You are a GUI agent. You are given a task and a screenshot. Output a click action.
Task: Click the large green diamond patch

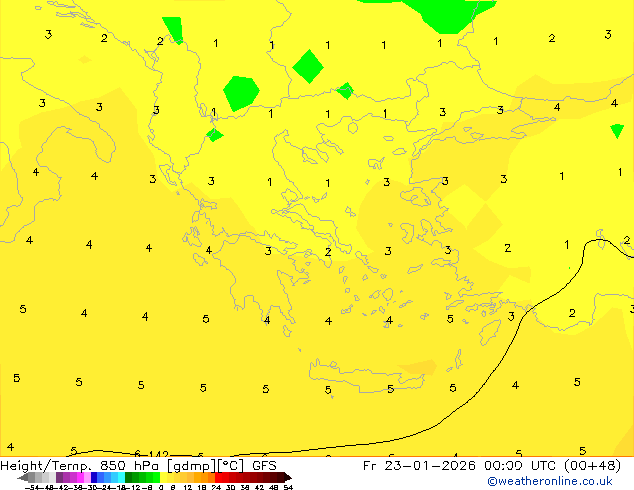coord(308,67)
